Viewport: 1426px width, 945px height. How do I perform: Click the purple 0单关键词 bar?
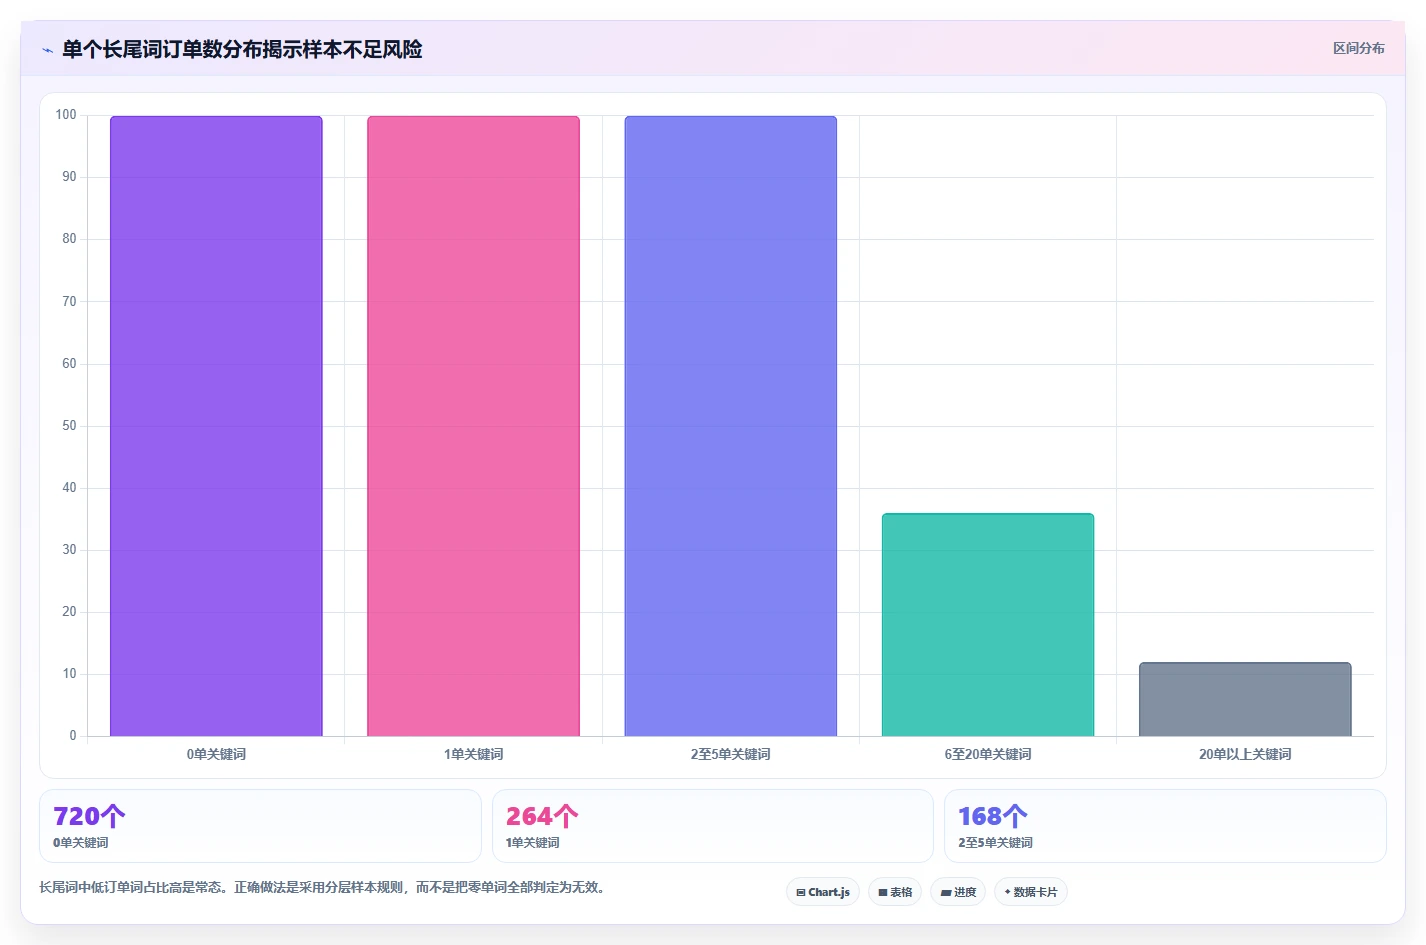click(x=216, y=426)
